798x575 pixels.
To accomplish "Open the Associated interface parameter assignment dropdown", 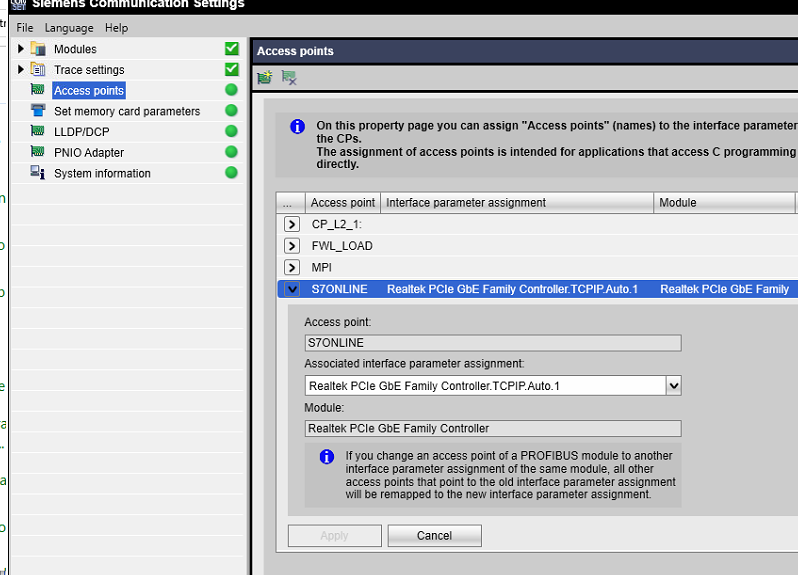I will [674, 386].
